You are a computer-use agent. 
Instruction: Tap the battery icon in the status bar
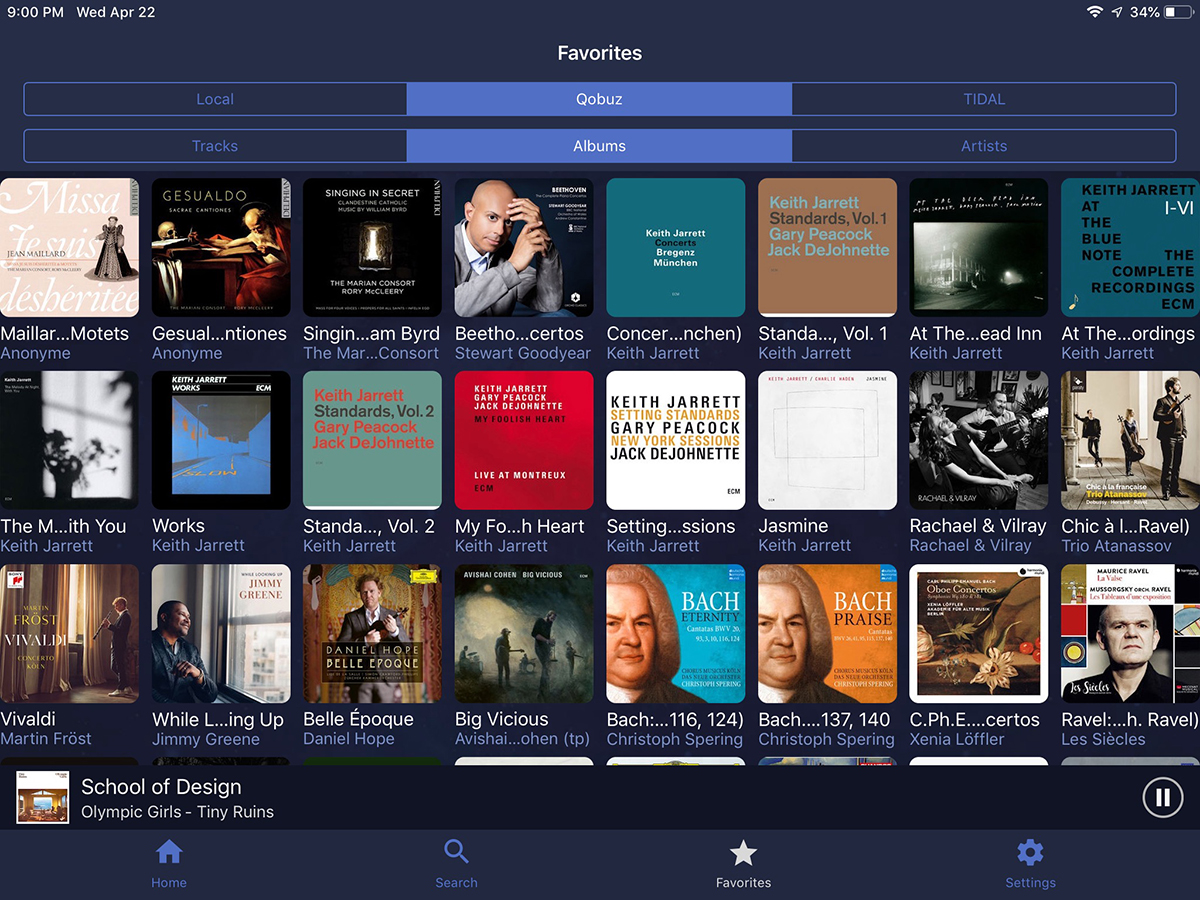pos(1177,12)
